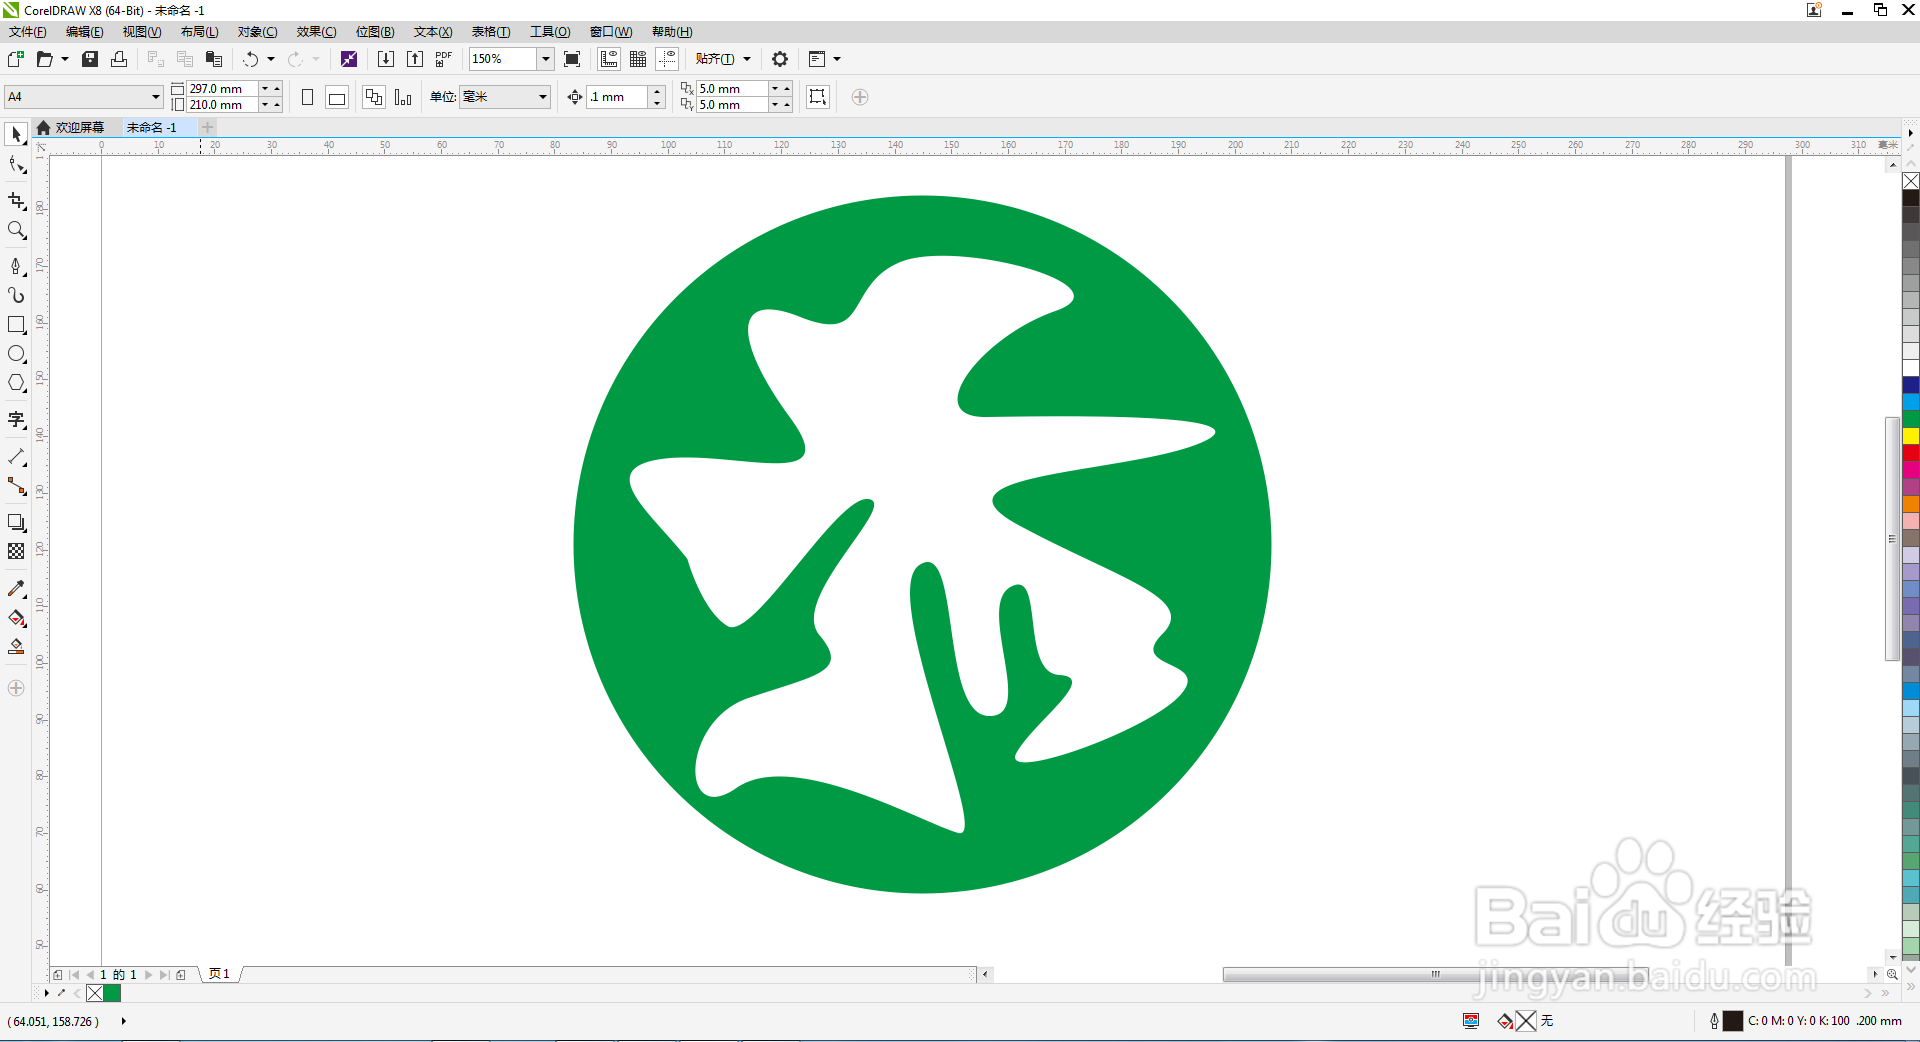Set page orientation to Landscape

tap(337, 97)
